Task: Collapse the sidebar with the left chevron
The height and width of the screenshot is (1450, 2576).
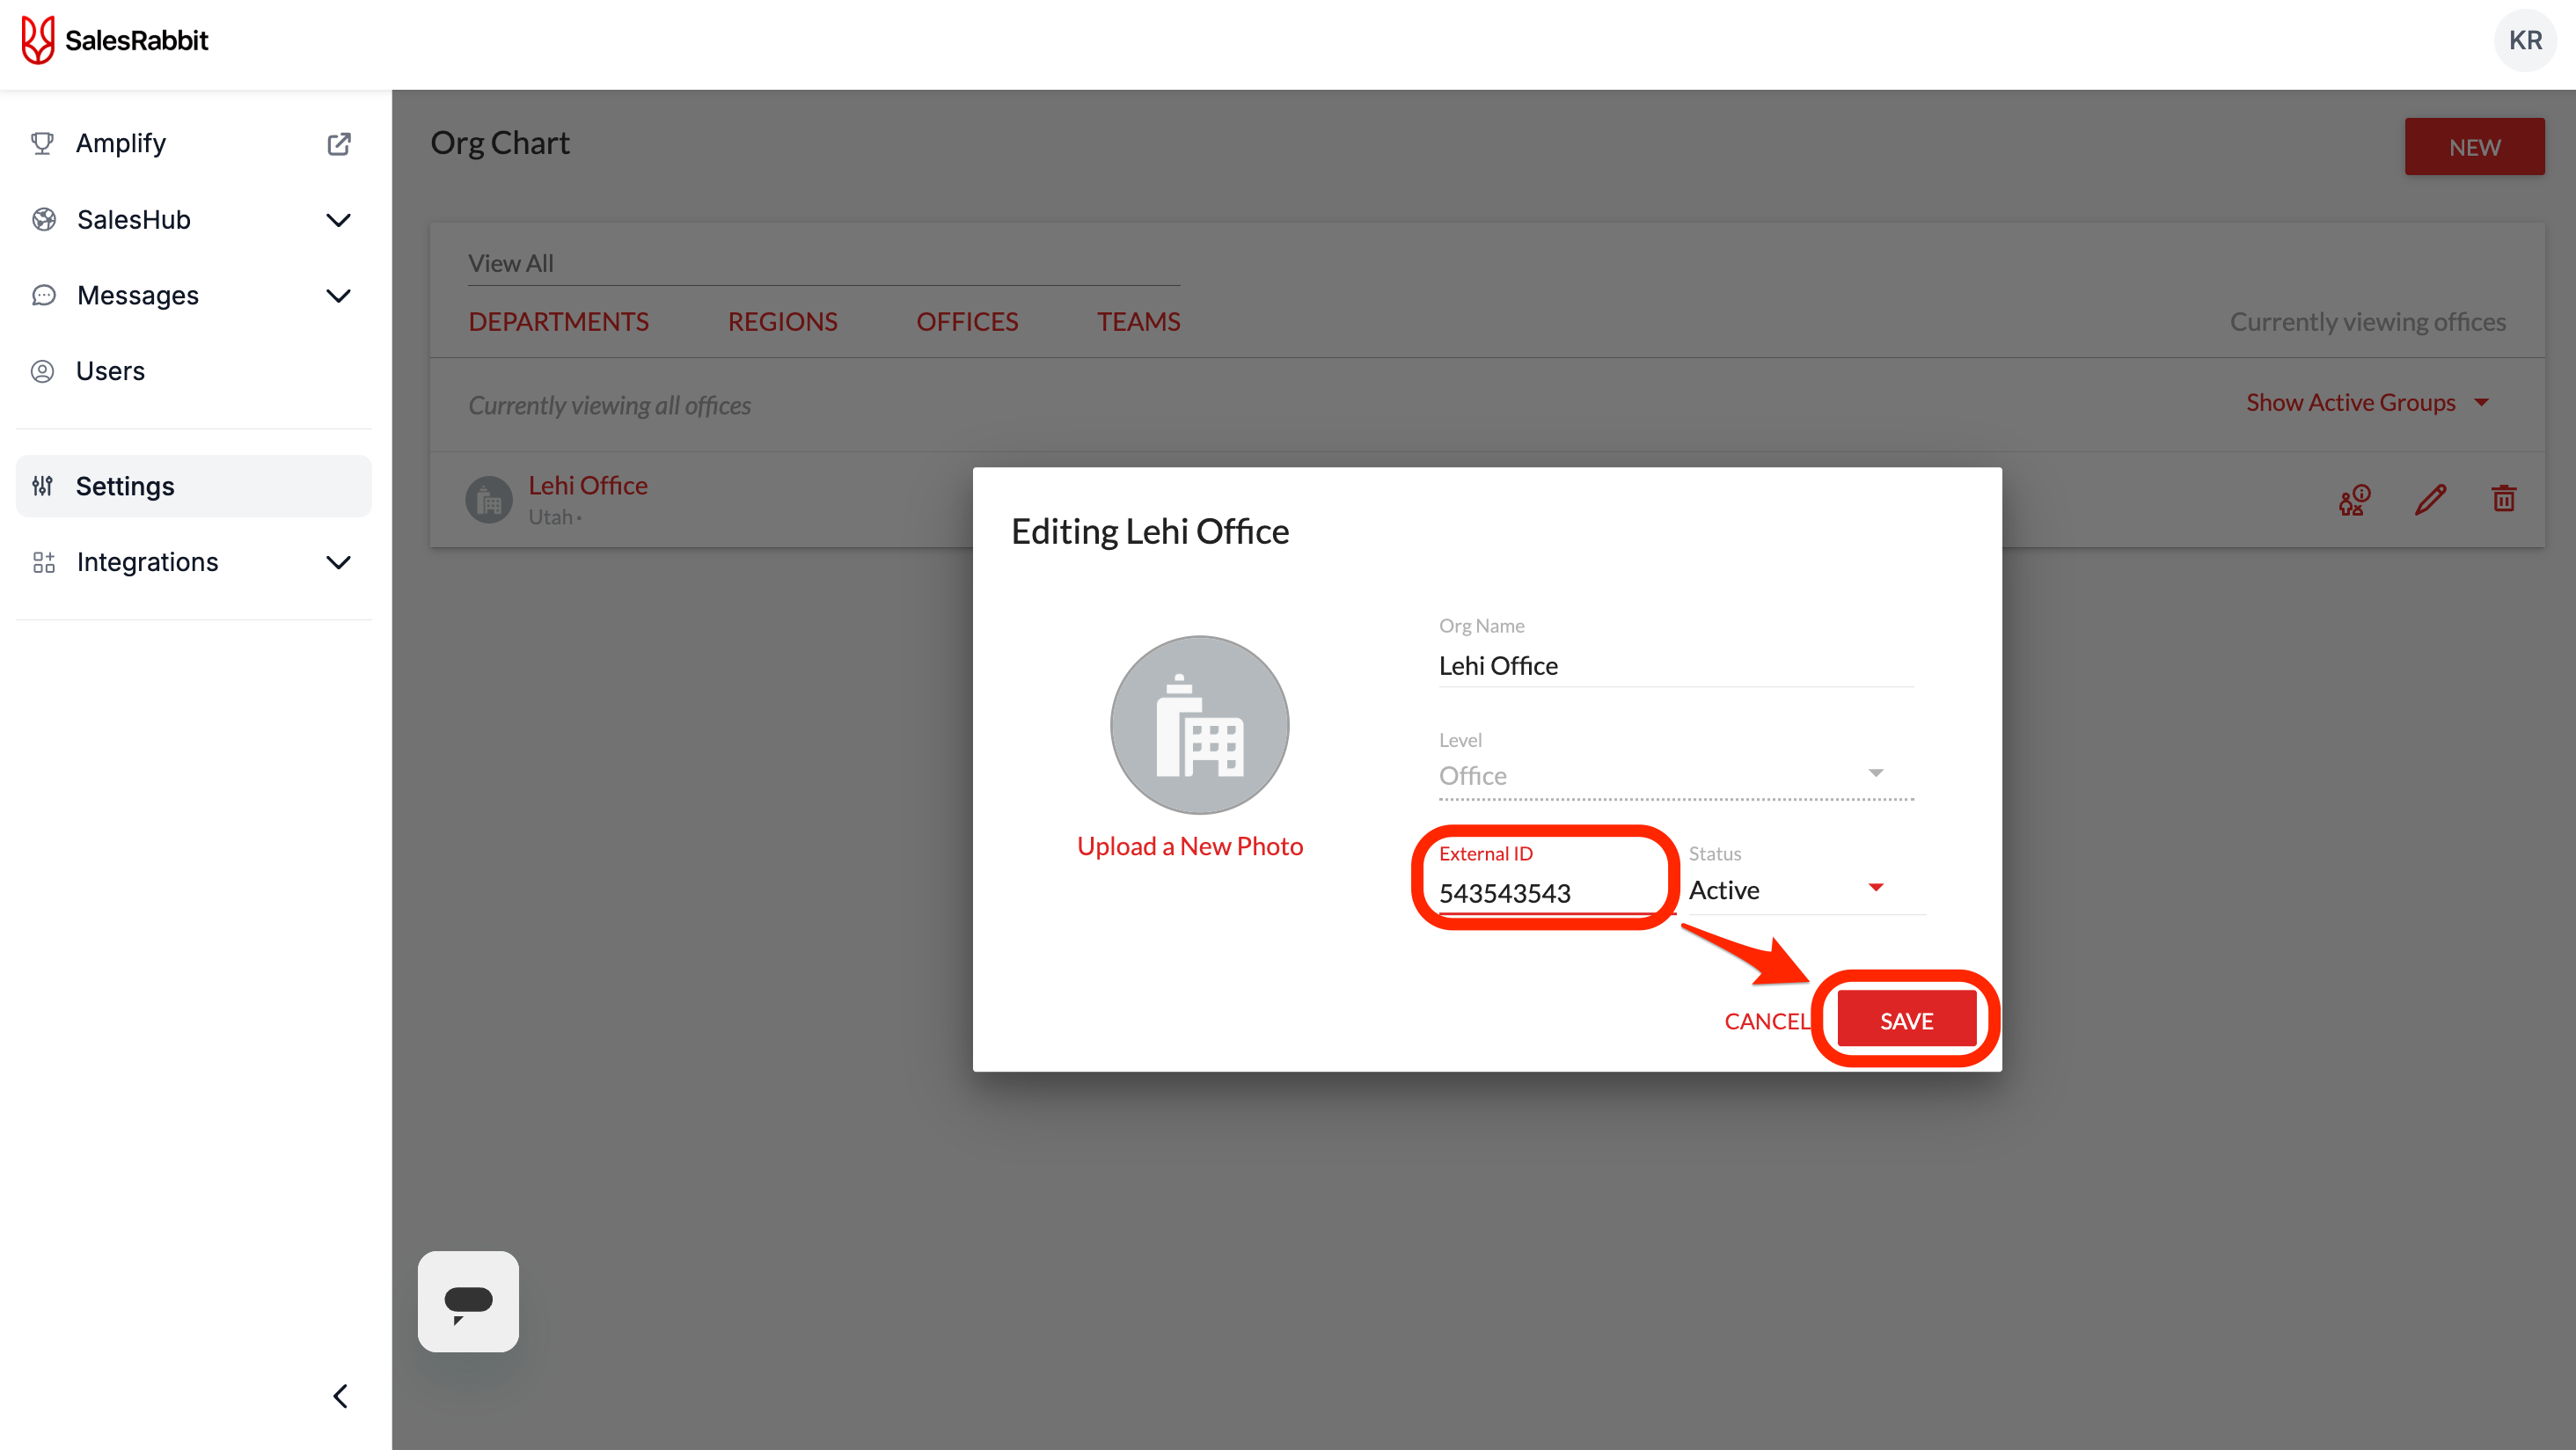Action: [340, 1396]
